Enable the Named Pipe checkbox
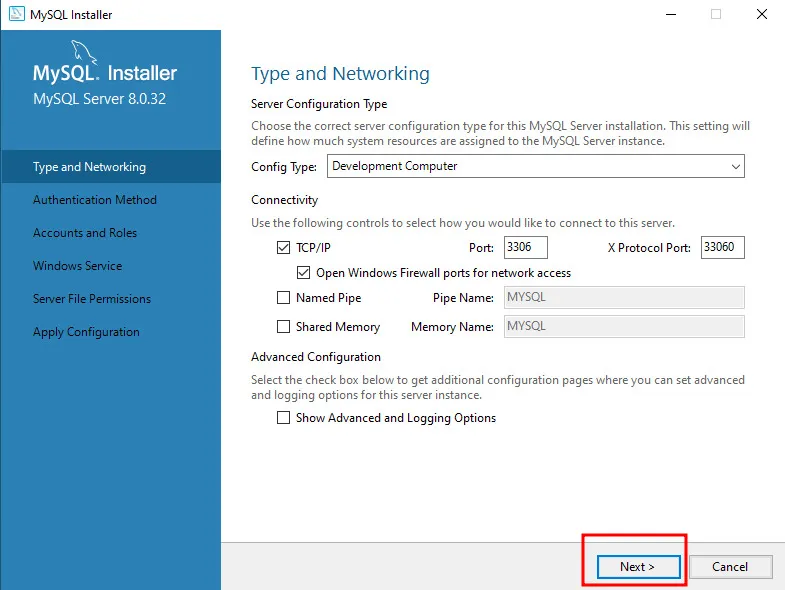Screen dimensions: 785x590 pos(283,298)
